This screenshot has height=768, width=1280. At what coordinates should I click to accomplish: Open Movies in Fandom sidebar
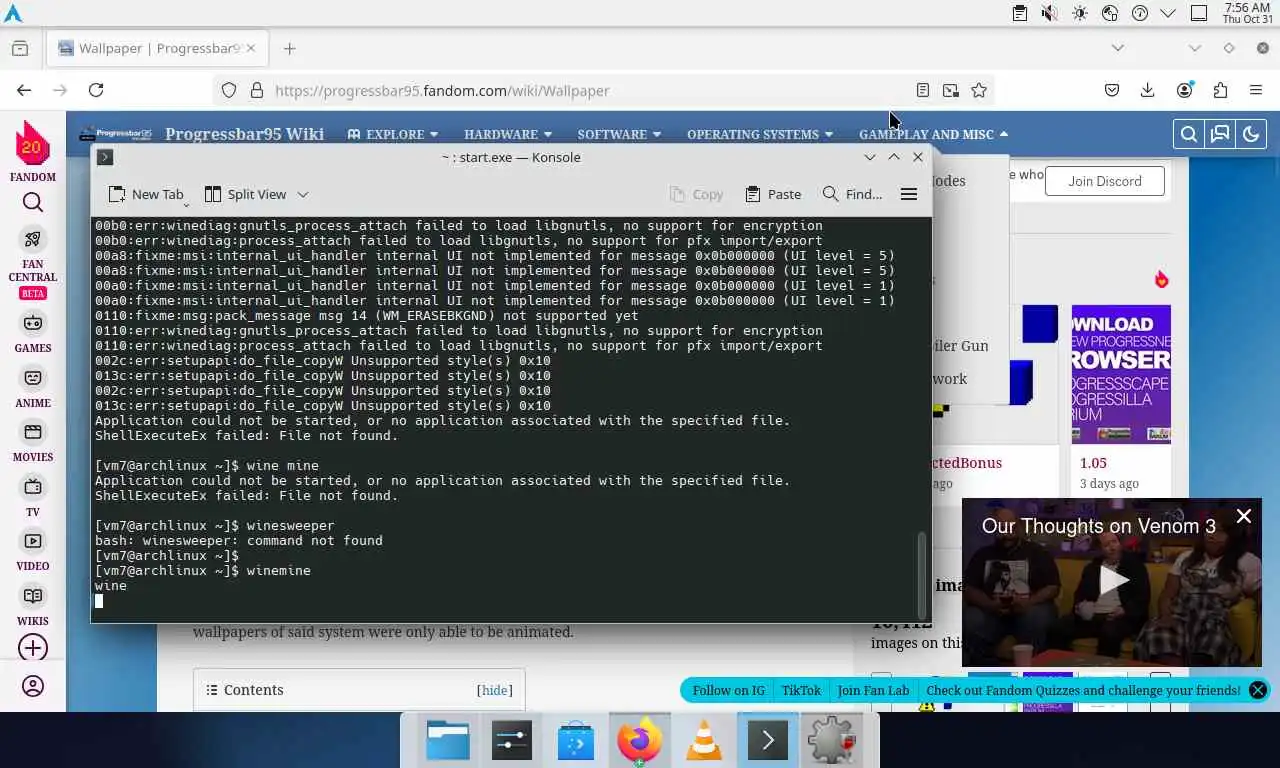33,442
